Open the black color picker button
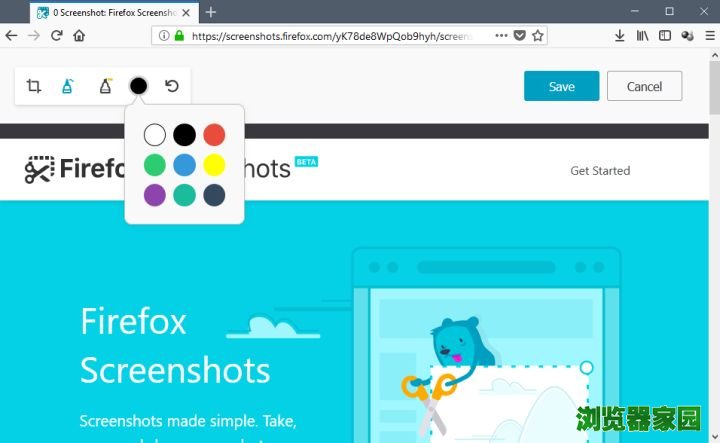The height and width of the screenshot is (443, 720). 138,86
